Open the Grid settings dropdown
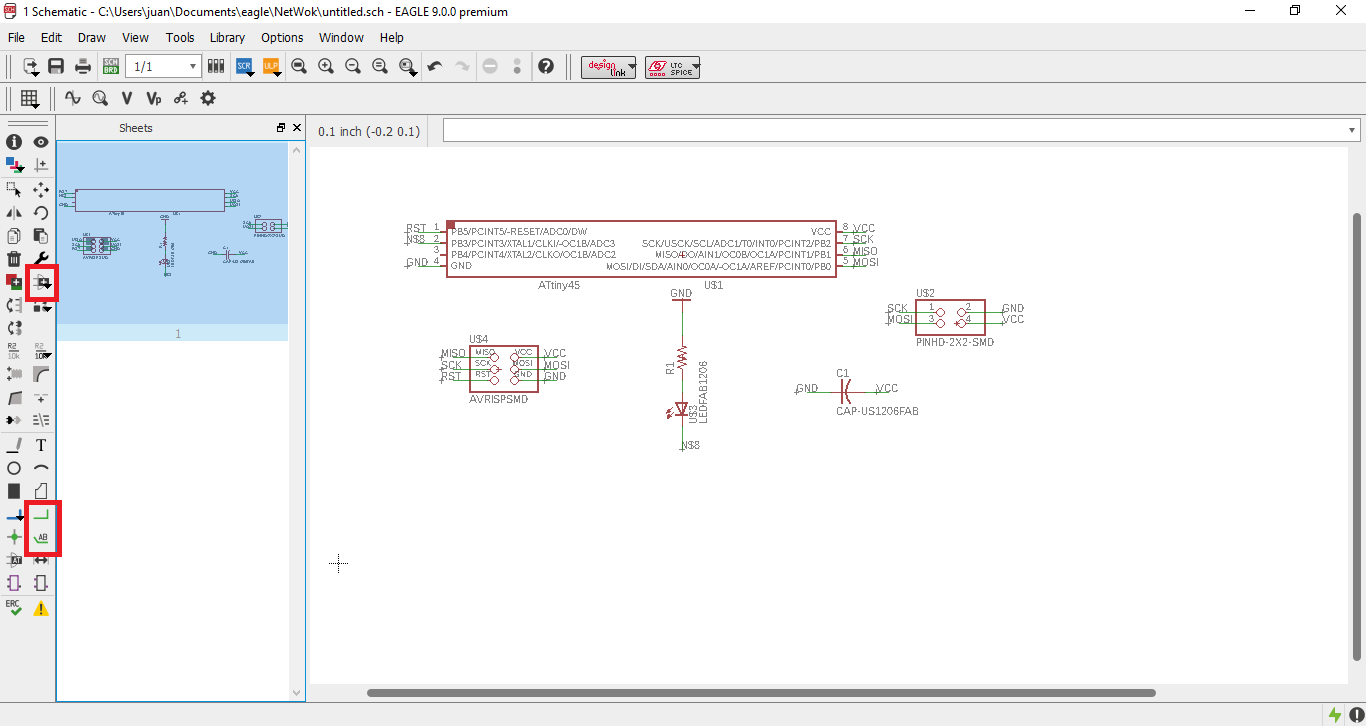Screen dimensions: 1366x726 29,98
